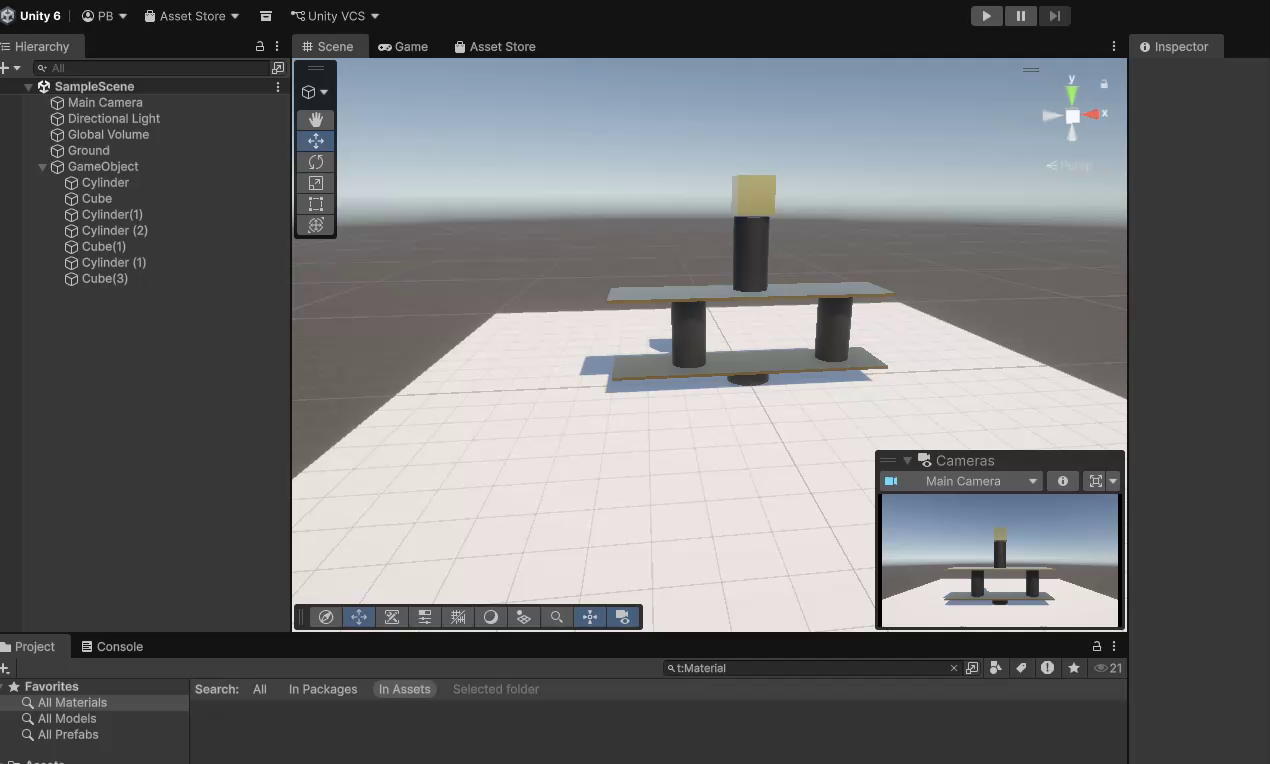The width and height of the screenshot is (1270, 764).
Task: Click the Play button
Action: coord(986,16)
